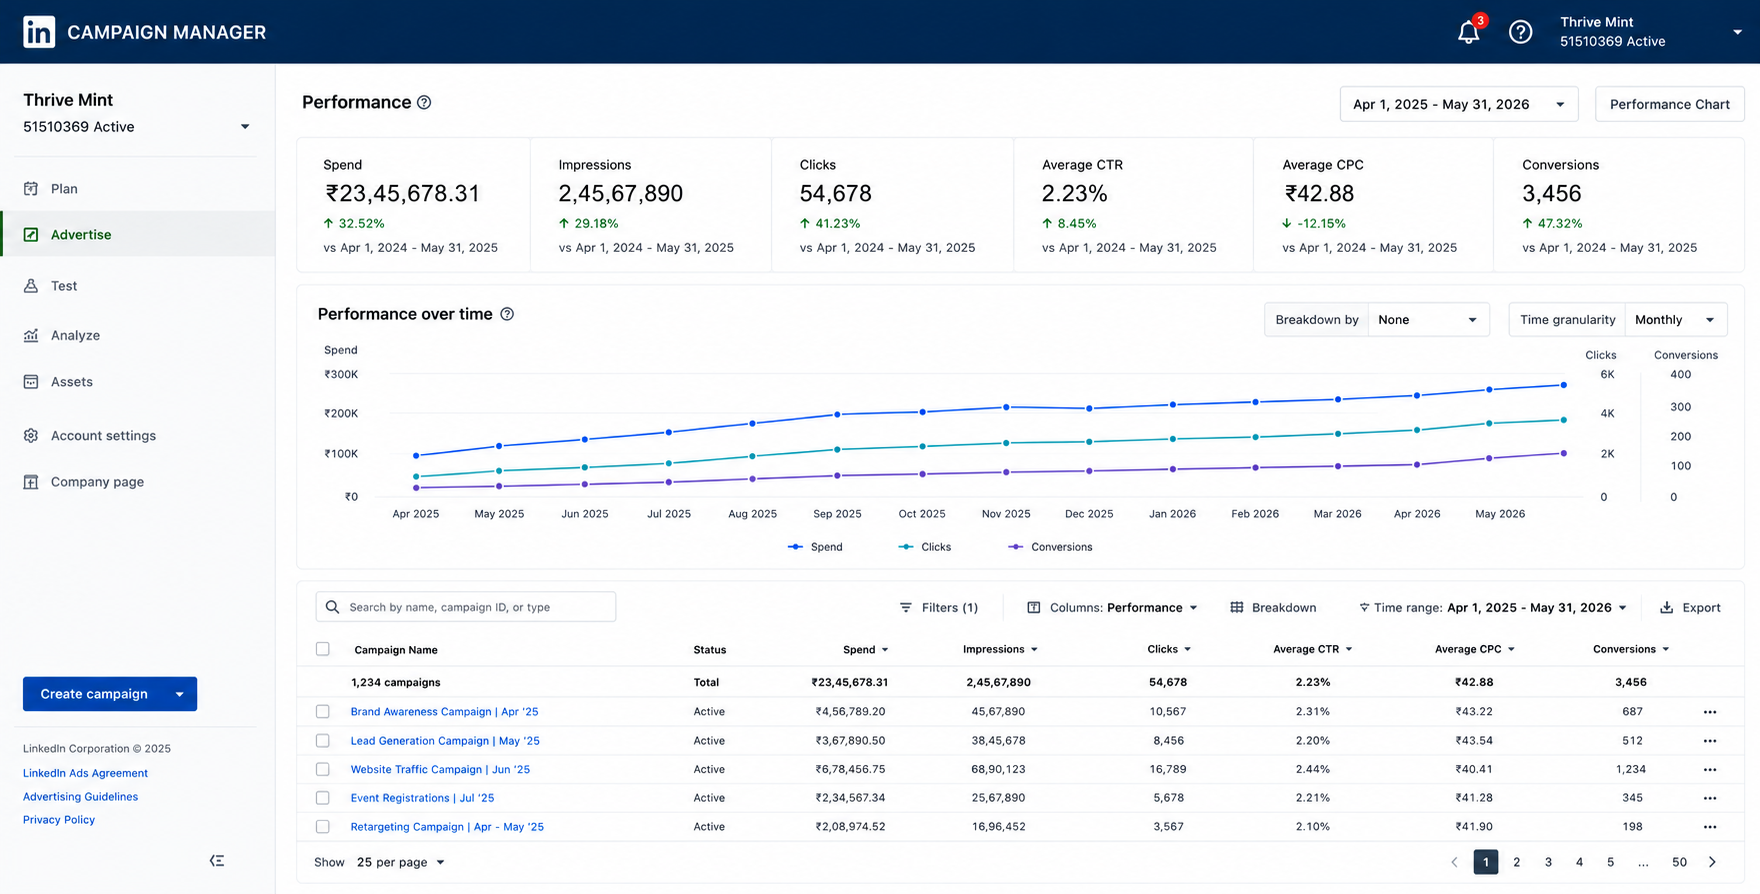Go to page 3 in pagination
This screenshot has width=1760, height=894.
(1548, 862)
